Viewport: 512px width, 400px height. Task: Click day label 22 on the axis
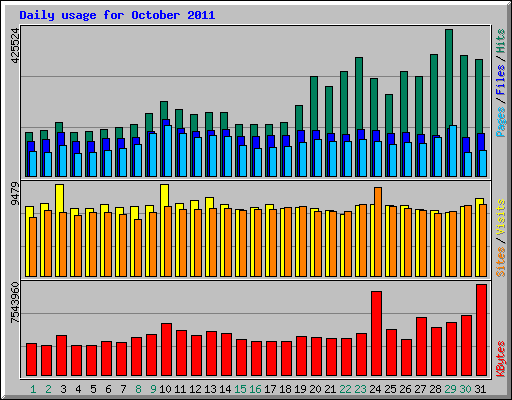[345, 389]
